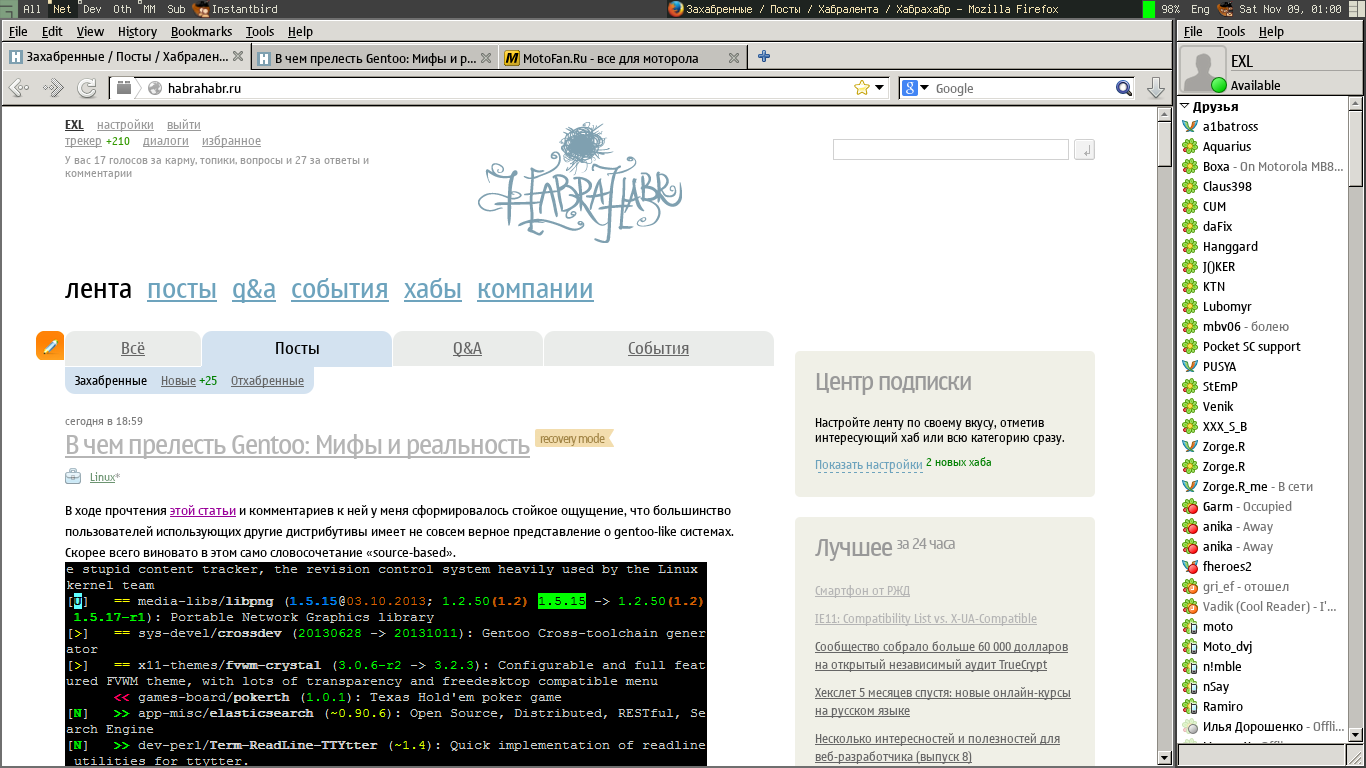The width and height of the screenshot is (1366, 768).
Task: Show Новые +25 posts filter
Action: click(x=189, y=381)
